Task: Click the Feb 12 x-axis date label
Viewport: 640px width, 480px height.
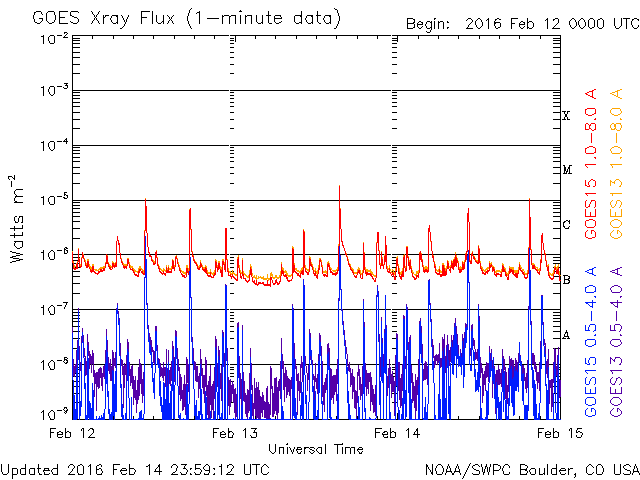Action: tap(75, 433)
